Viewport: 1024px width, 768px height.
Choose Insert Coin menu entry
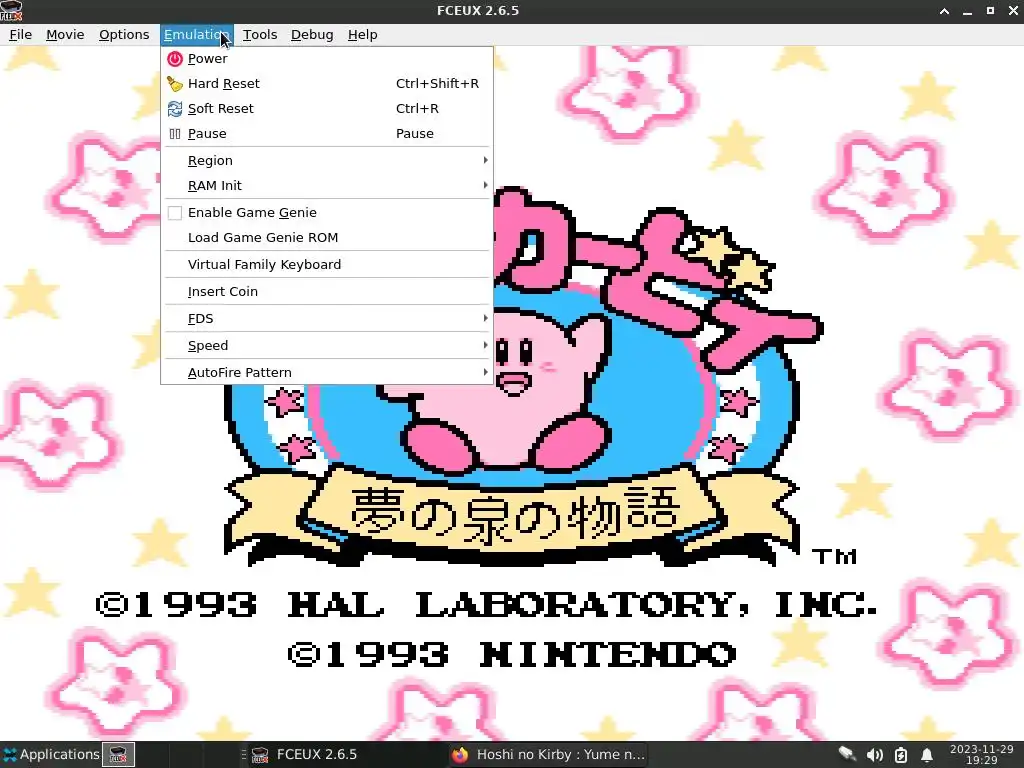pos(327,291)
